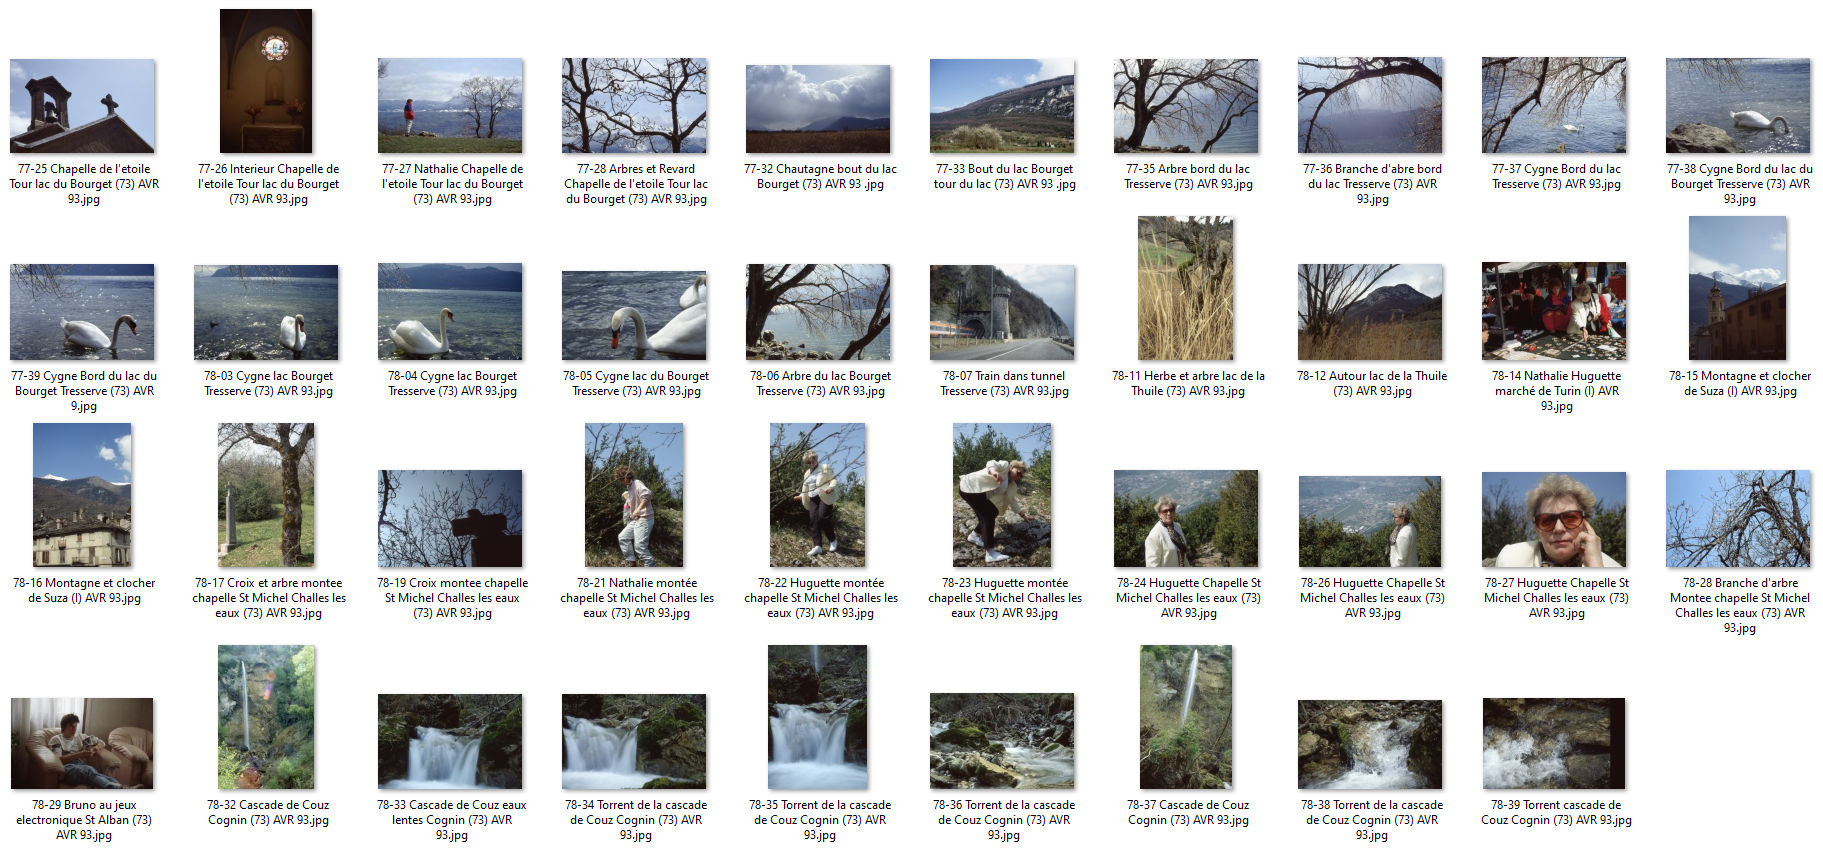Pick the 78-32 Cascade de Couz thumbnail
Image resolution: width=1823 pixels, height=849 pixels.
(266, 717)
